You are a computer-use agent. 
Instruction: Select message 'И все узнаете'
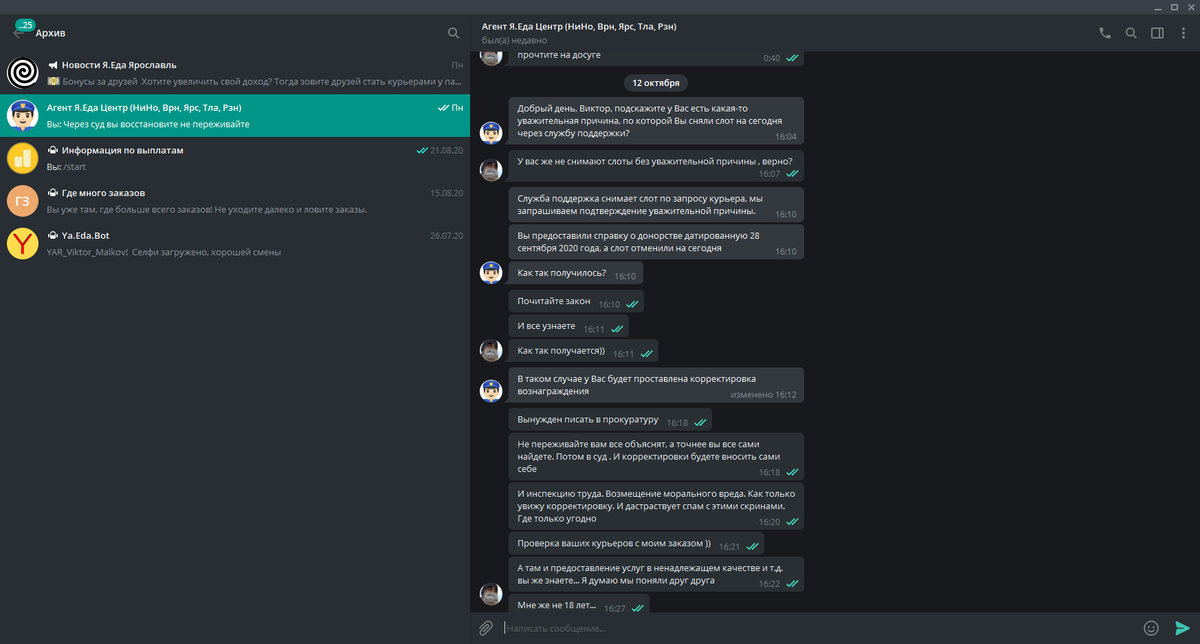pos(568,327)
